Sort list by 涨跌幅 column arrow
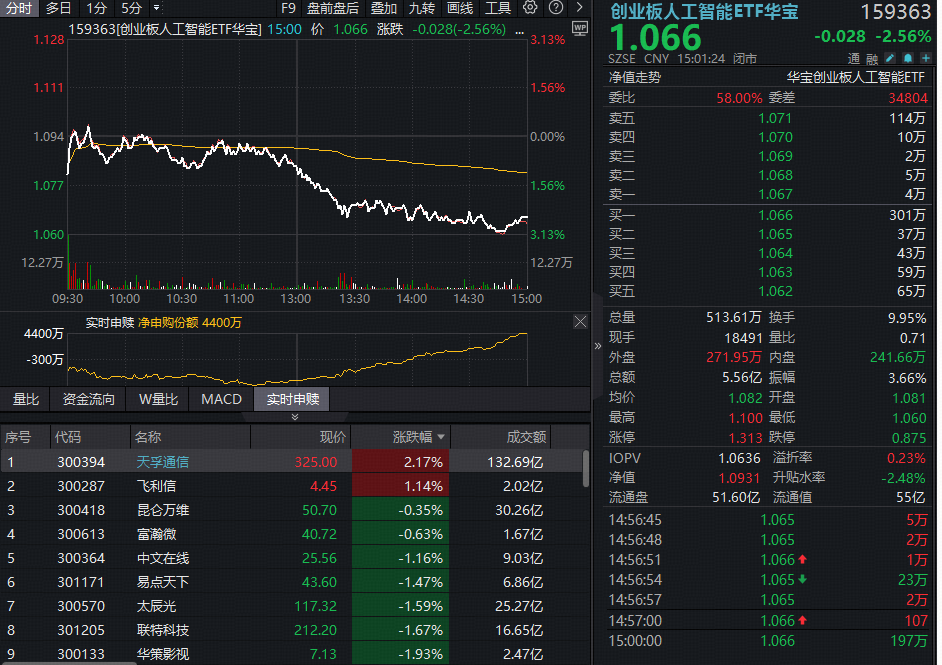This screenshot has height=665, width=942. (441, 437)
